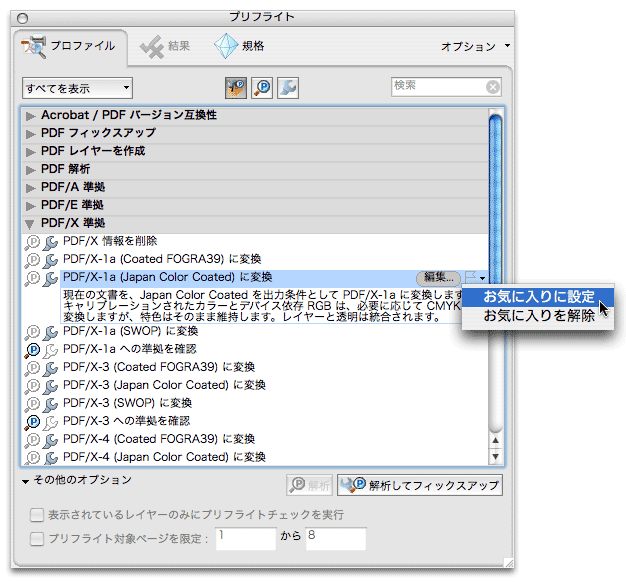Click magnifier icon of PDF/X-1a (SWOP) に変換
626x582 pixels.
32,332
